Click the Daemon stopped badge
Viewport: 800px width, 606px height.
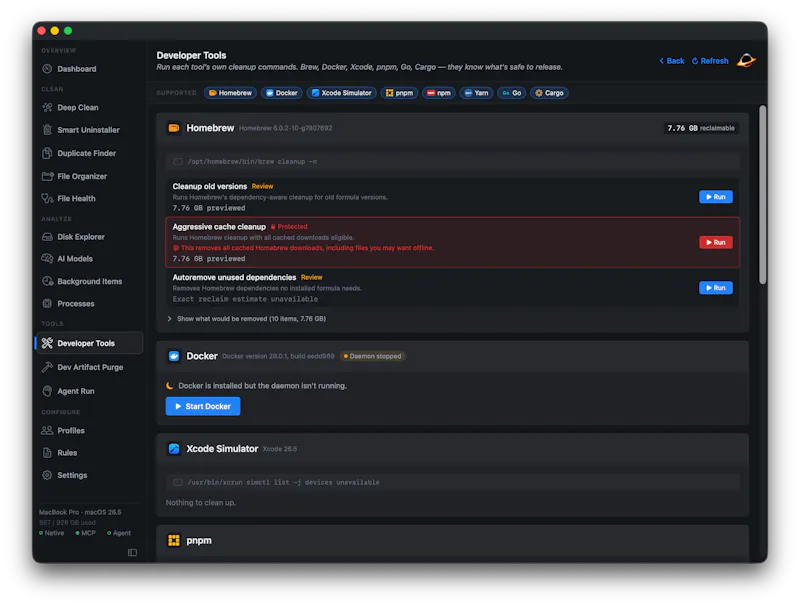pyautogui.click(x=372, y=356)
